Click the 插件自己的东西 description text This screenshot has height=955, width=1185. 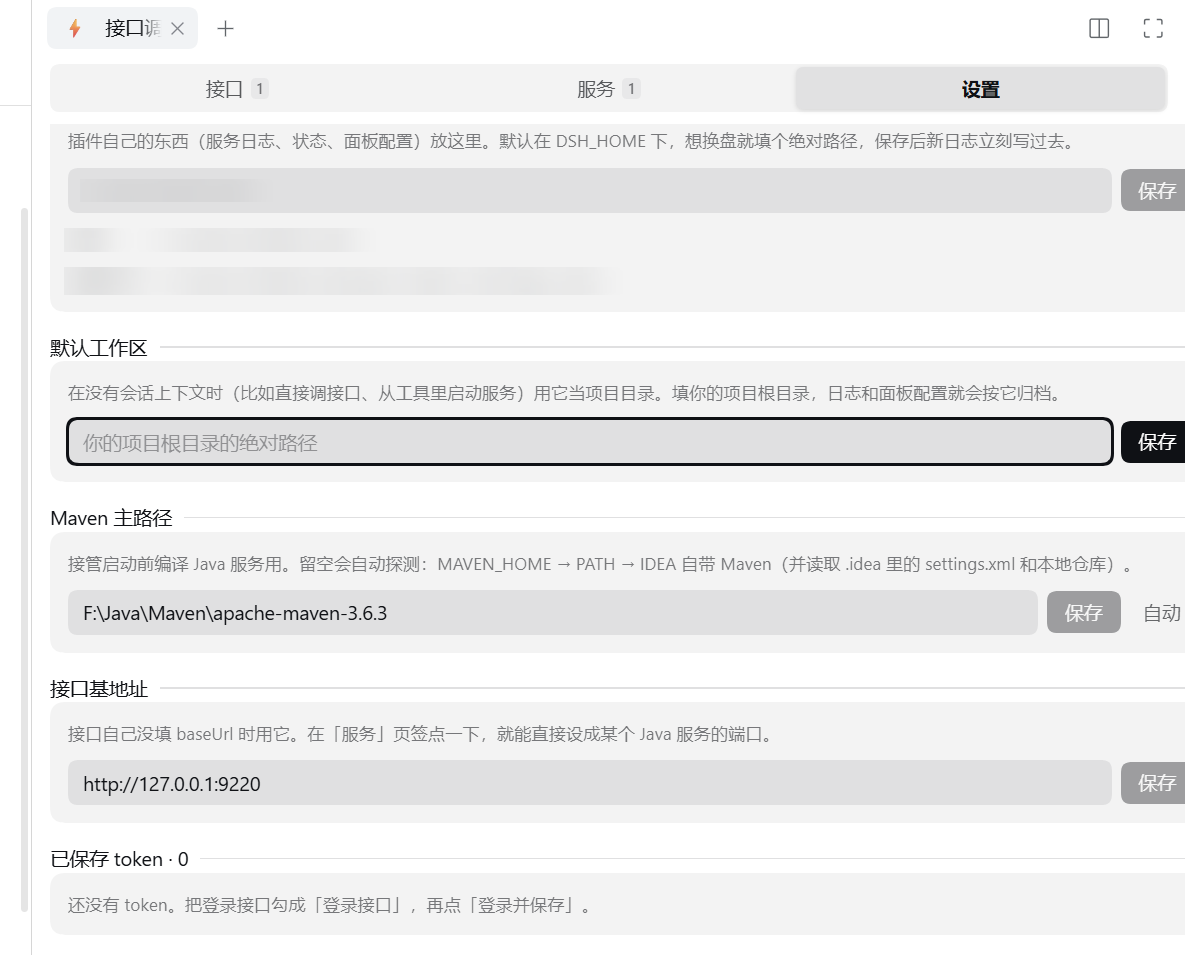click(x=572, y=141)
